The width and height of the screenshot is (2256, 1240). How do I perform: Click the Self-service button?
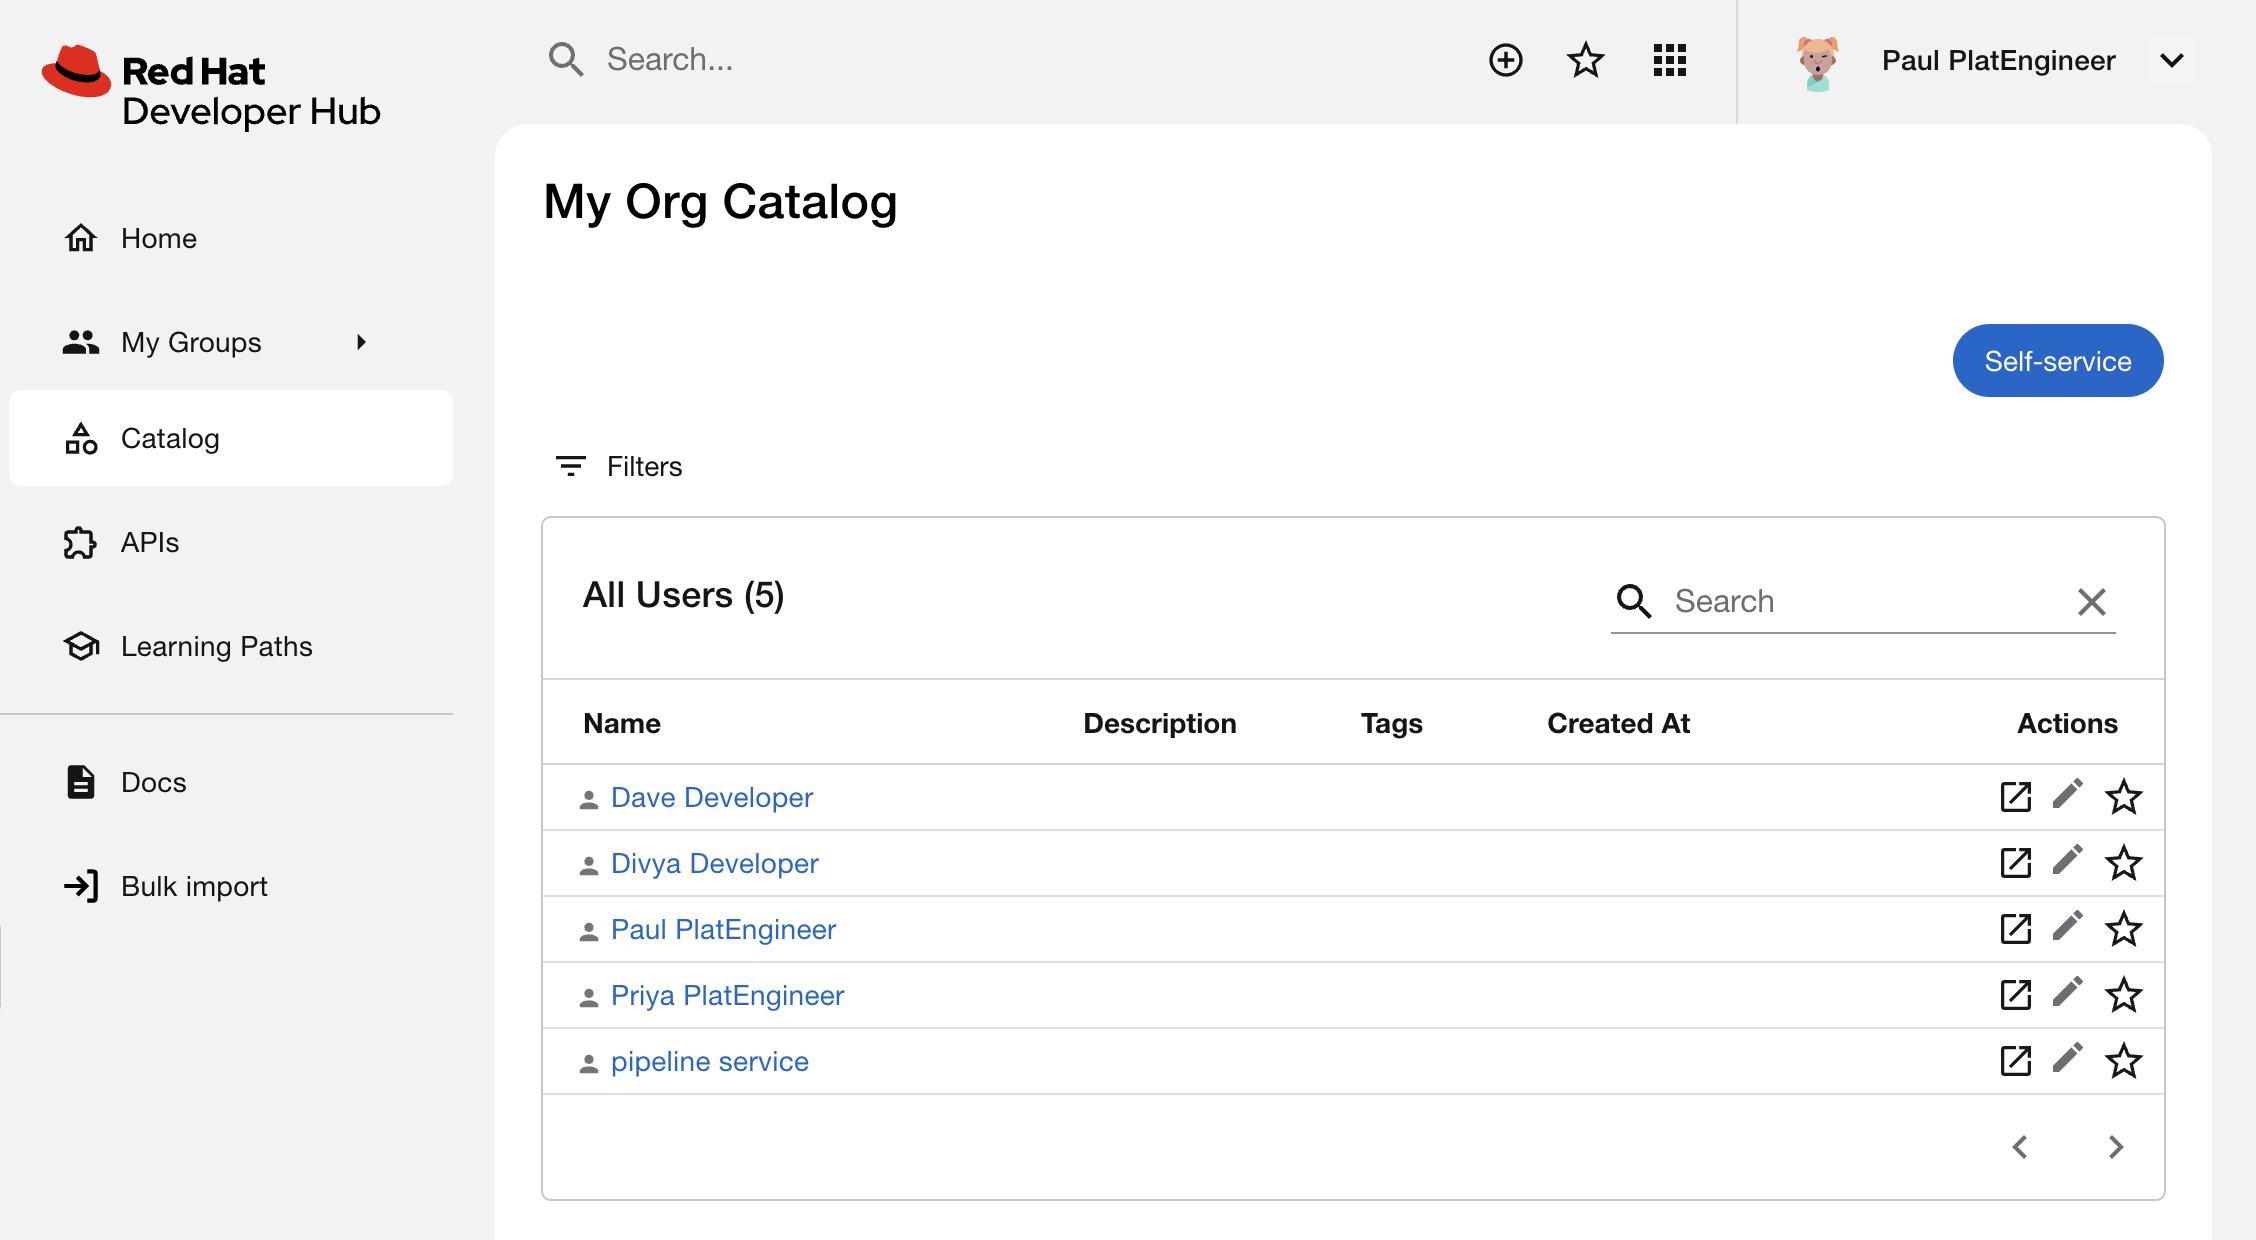pos(2058,360)
